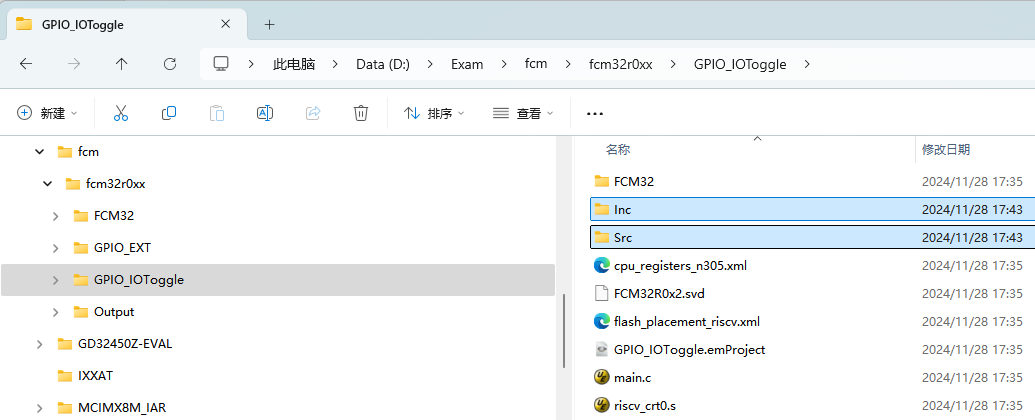The image size is (1035, 420).
Task: Select the Inc folder icon in file list
Action: (601, 209)
